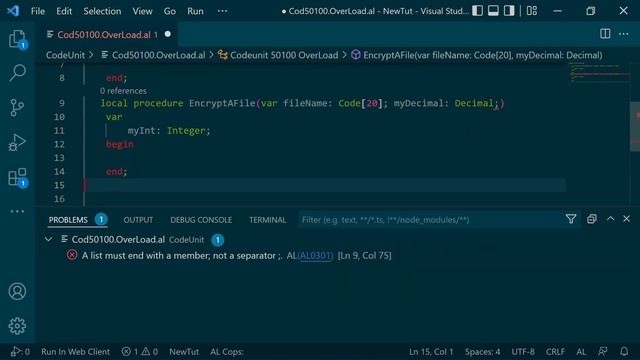The image size is (640, 360).
Task: Collapse the Cod50100.OverLoad.al problems group
Action: pyautogui.click(x=49, y=239)
